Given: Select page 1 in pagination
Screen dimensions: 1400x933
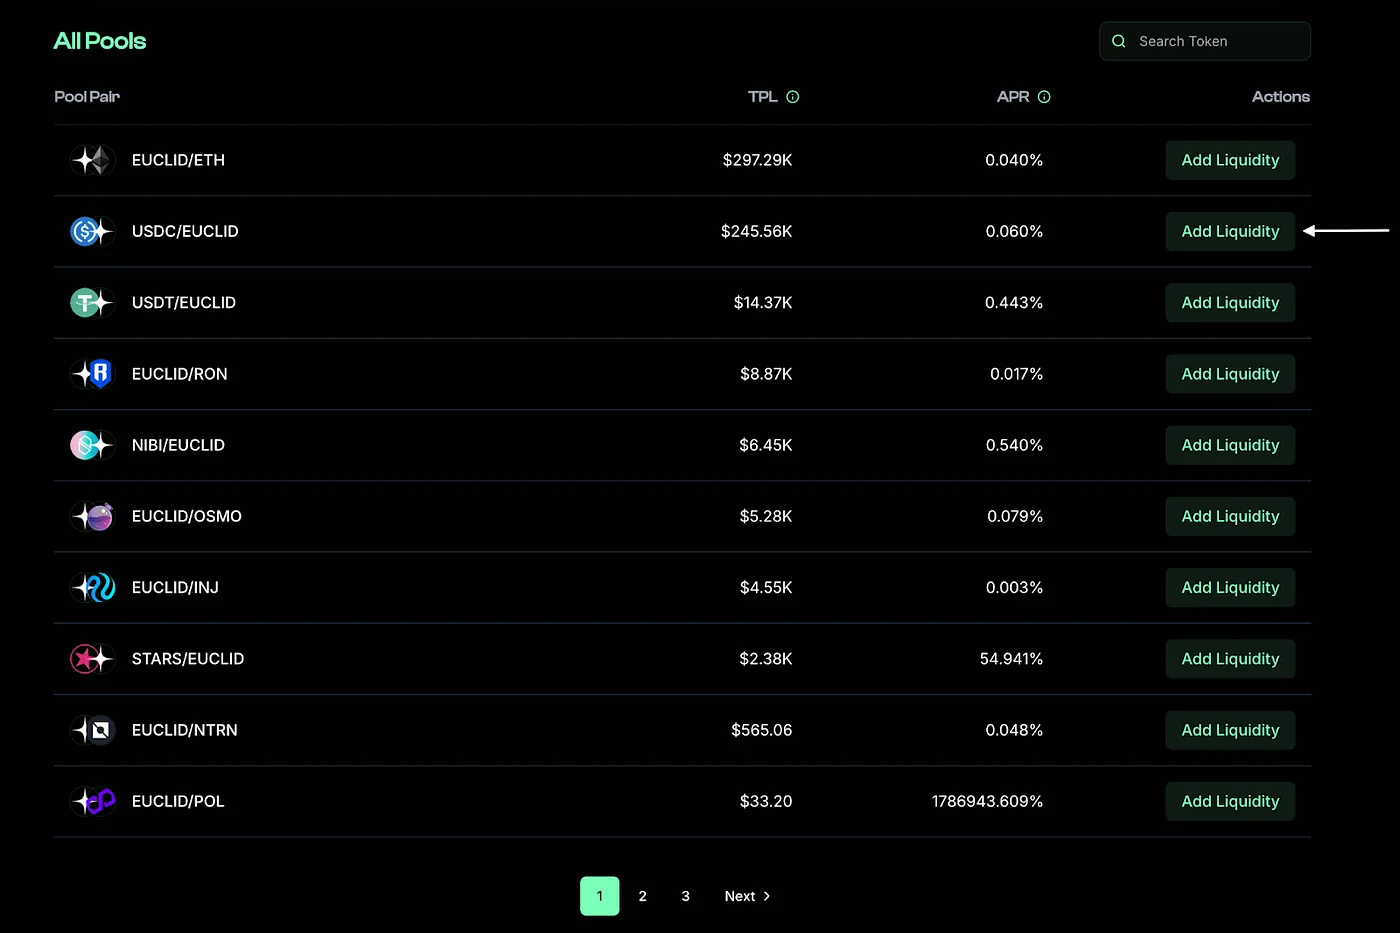Looking at the screenshot, I should click(x=600, y=896).
